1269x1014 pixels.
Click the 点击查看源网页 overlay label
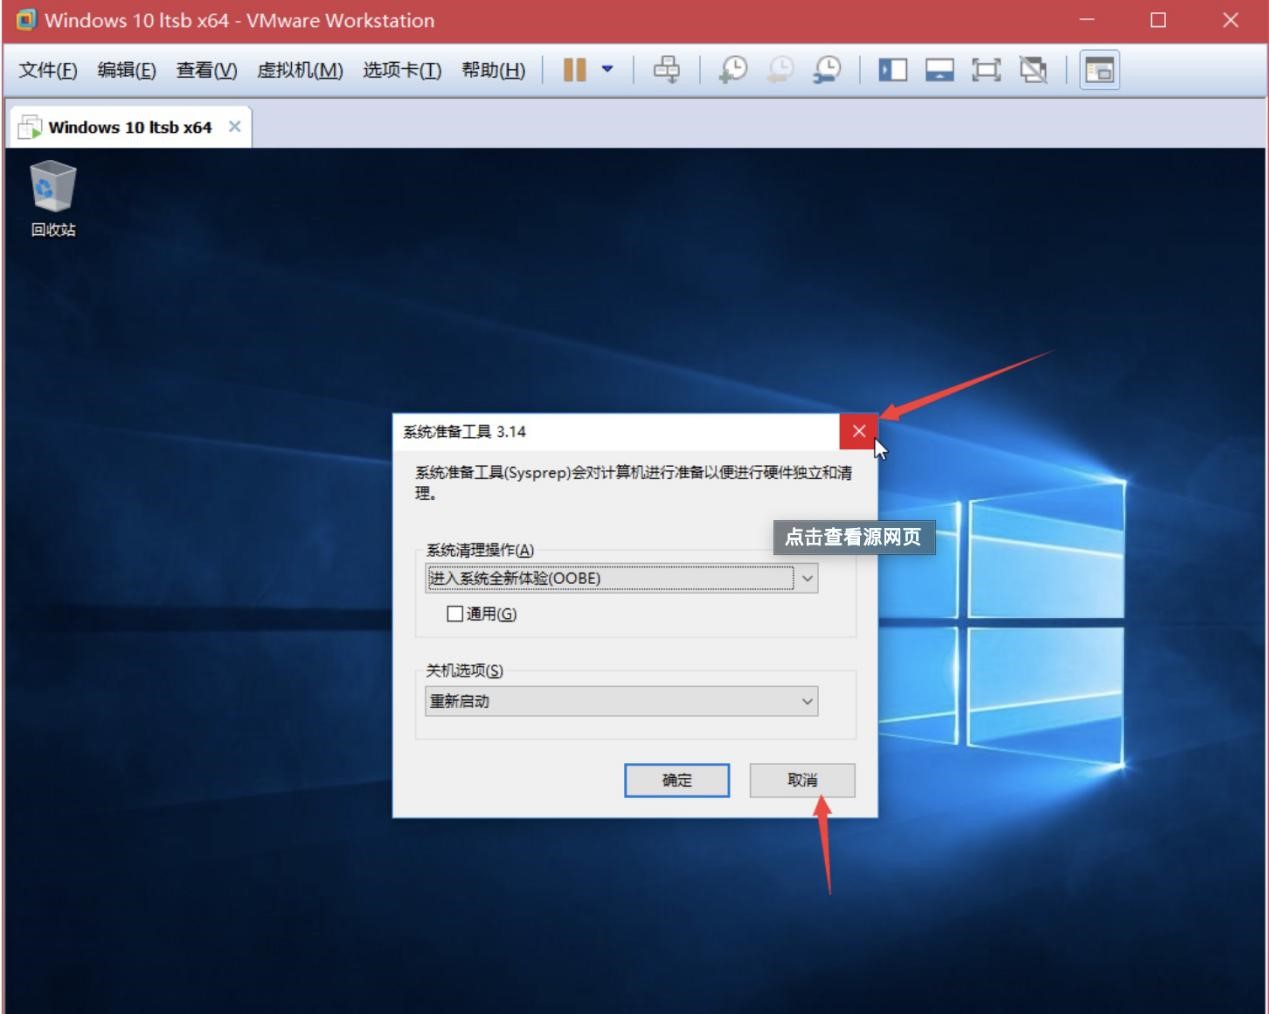pos(855,538)
